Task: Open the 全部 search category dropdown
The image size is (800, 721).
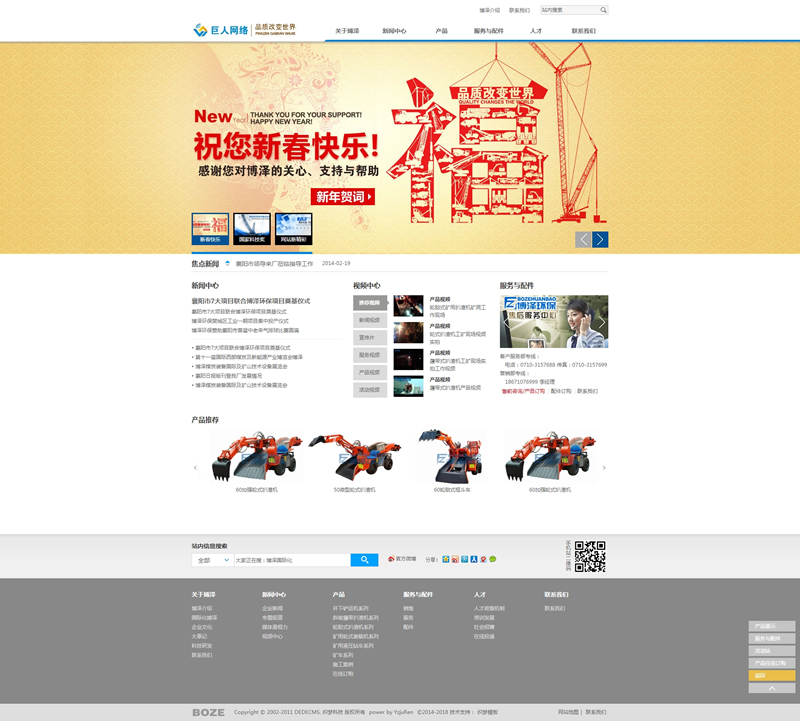Action: (x=212, y=560)
